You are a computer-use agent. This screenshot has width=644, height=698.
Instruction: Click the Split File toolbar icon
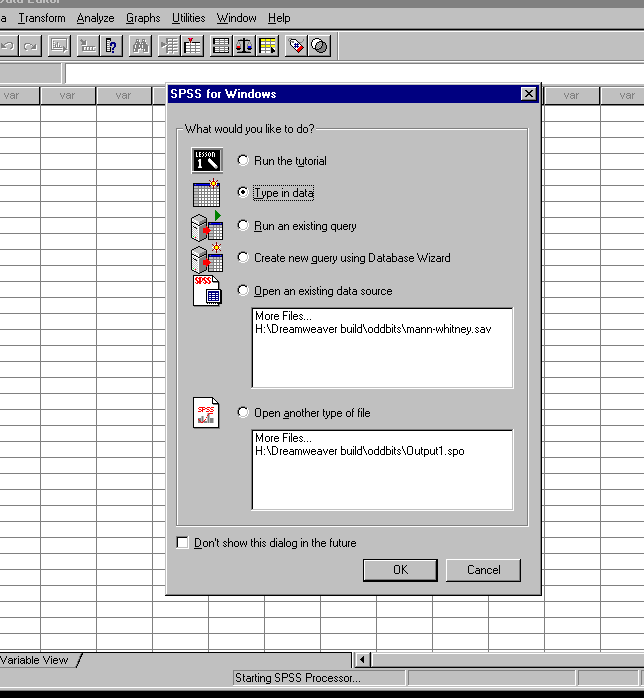point(221,46)
